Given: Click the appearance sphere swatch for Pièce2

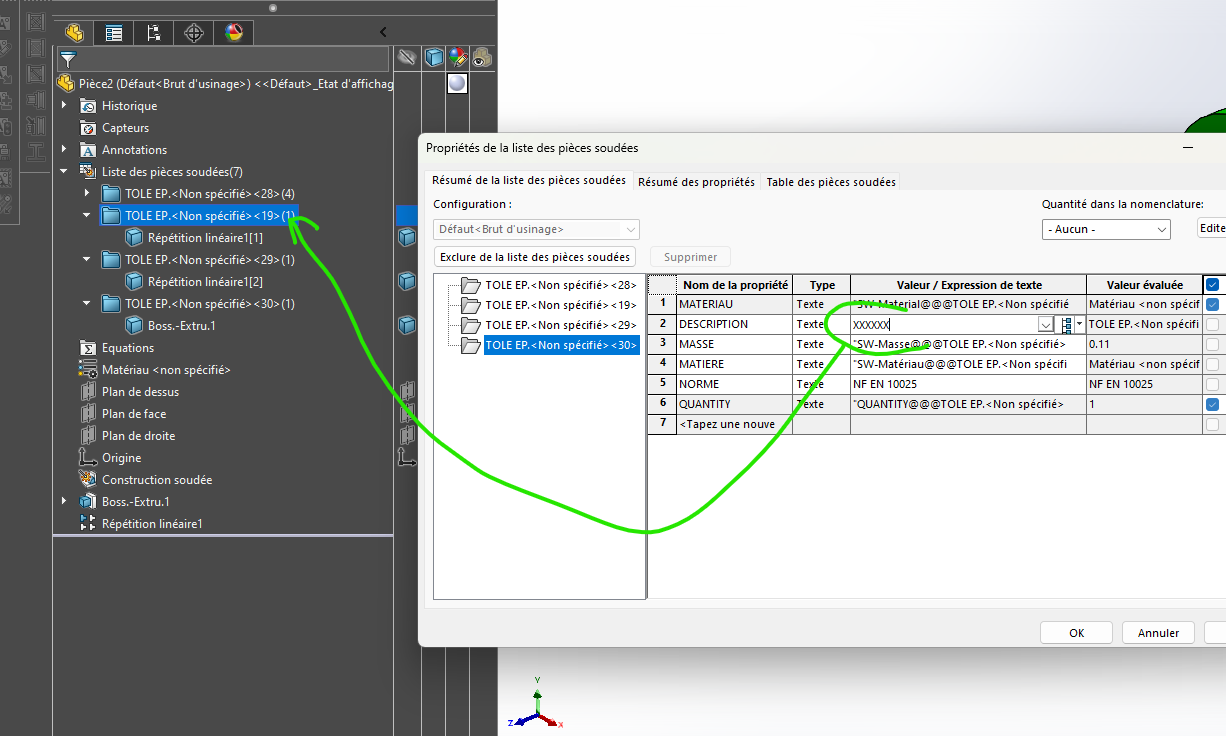Looking at the screenshot, I should point(457,84).
